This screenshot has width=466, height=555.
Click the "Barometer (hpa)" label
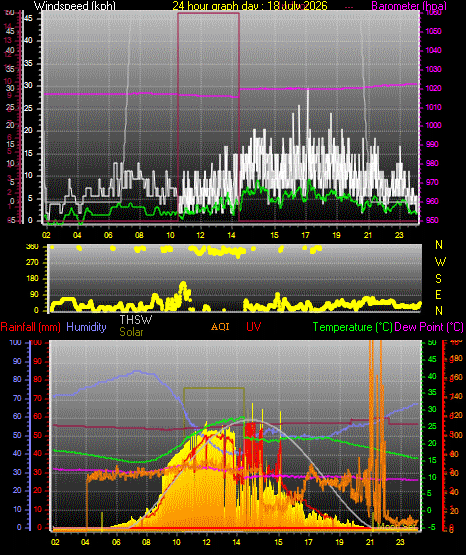(409, 6)
